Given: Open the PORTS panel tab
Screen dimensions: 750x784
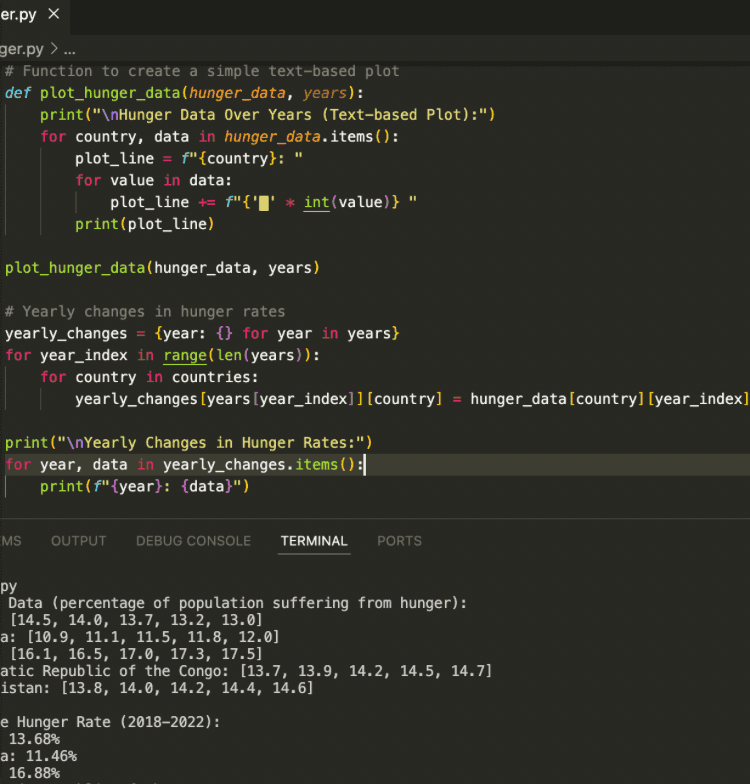Looking at the screenshot, I should pos(400,541).
